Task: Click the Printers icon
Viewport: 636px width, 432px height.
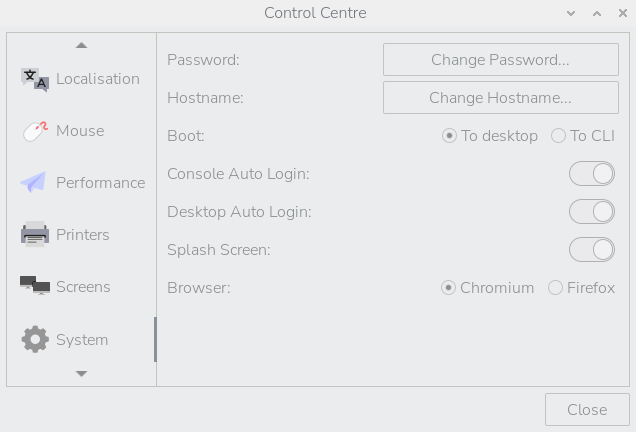Action: point(35,235)
